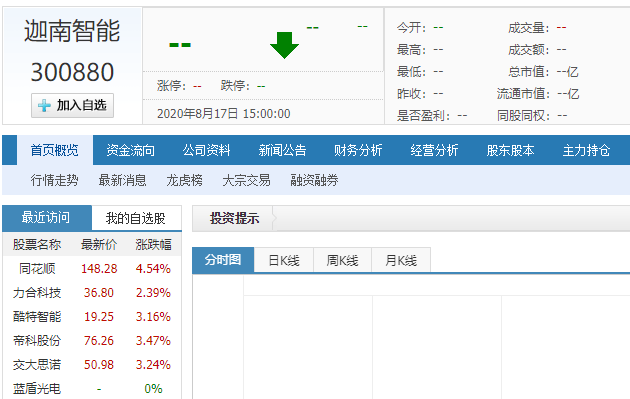Open the 龙虎榜 link
630x399 pixels.
point(184,180)
